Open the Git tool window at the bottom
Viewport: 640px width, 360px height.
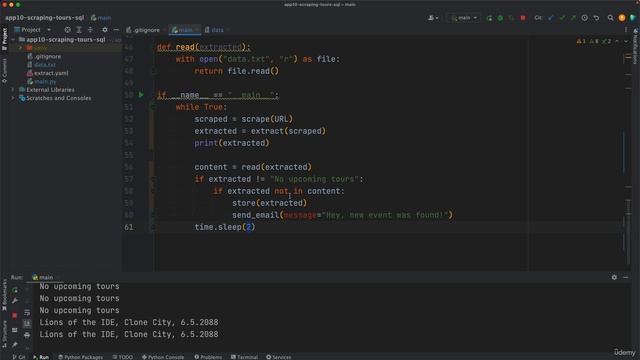coord(19,357)
